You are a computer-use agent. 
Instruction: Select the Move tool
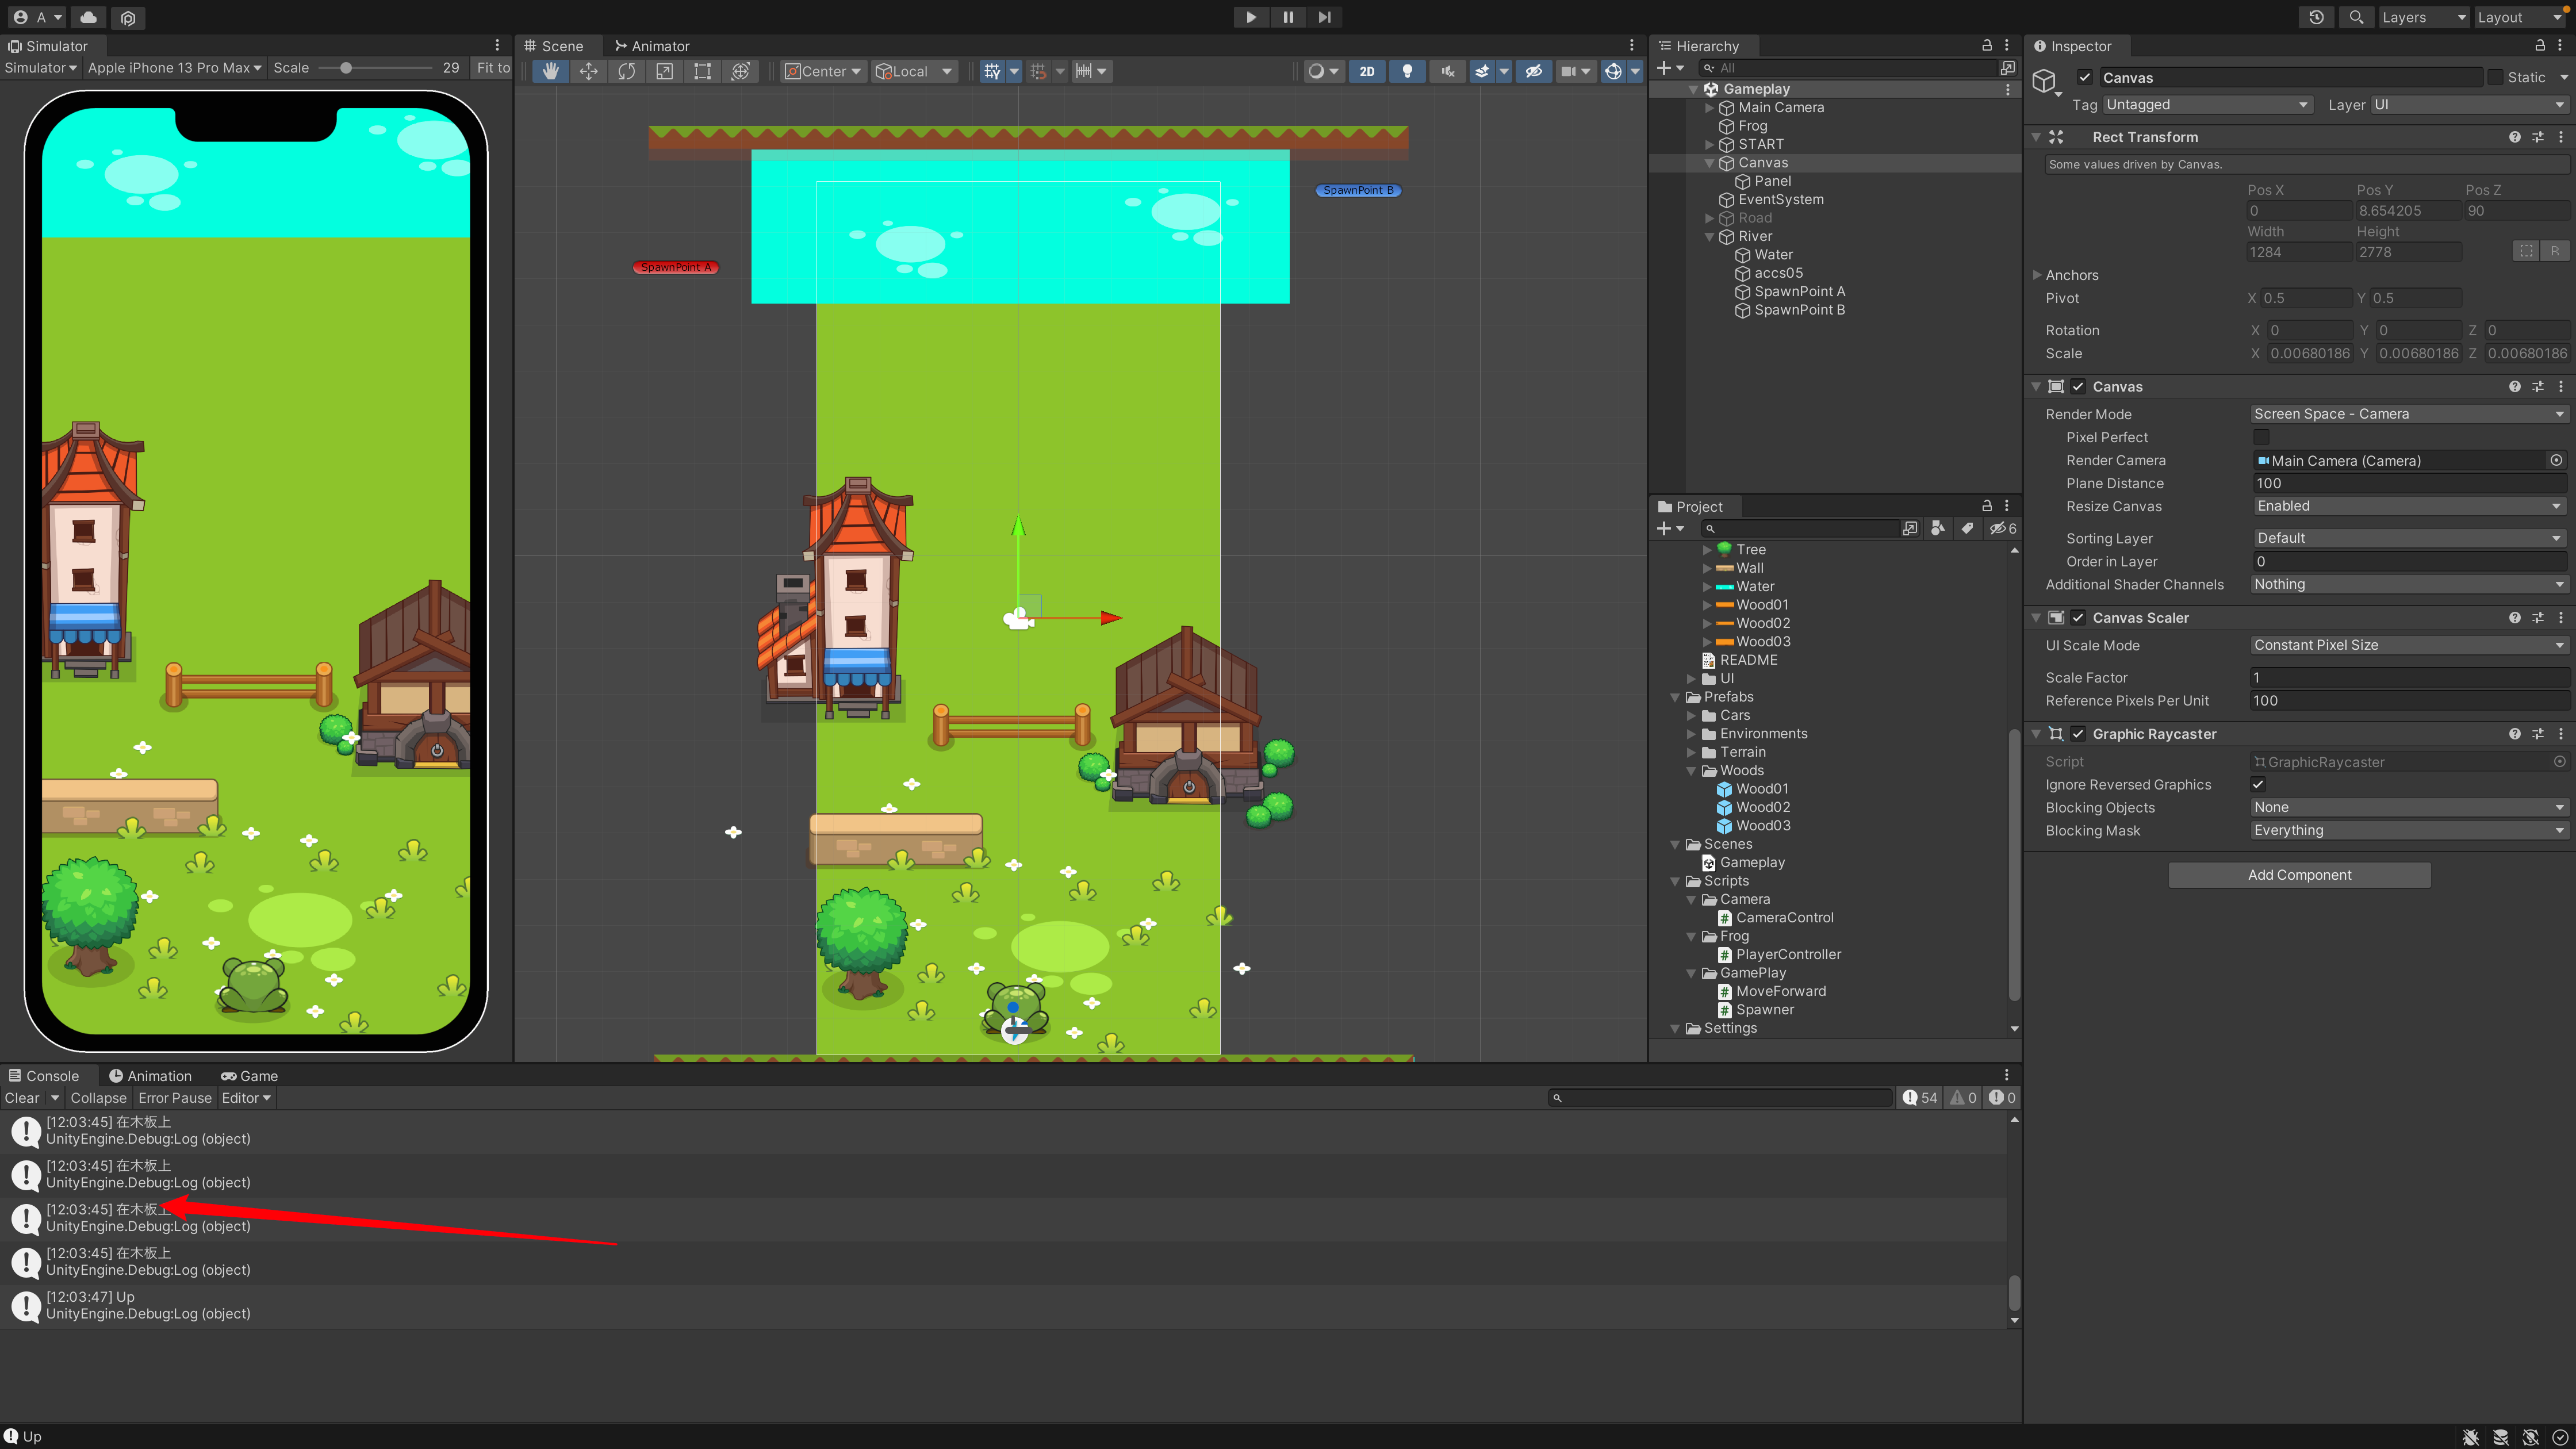[x=589, y=71]
